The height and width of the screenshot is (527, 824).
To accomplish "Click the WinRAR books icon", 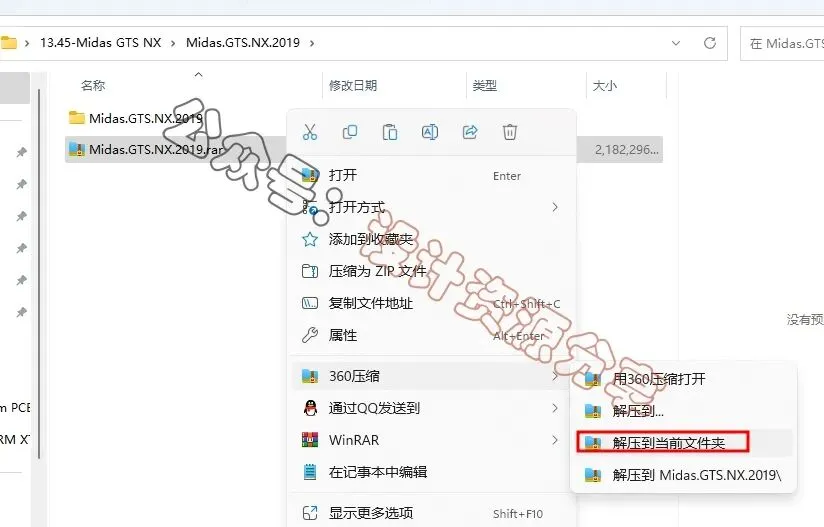I will [310, 440].
